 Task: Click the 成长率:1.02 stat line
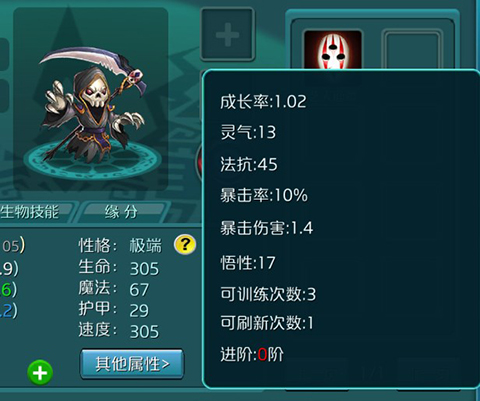click(x=263, y=101)
